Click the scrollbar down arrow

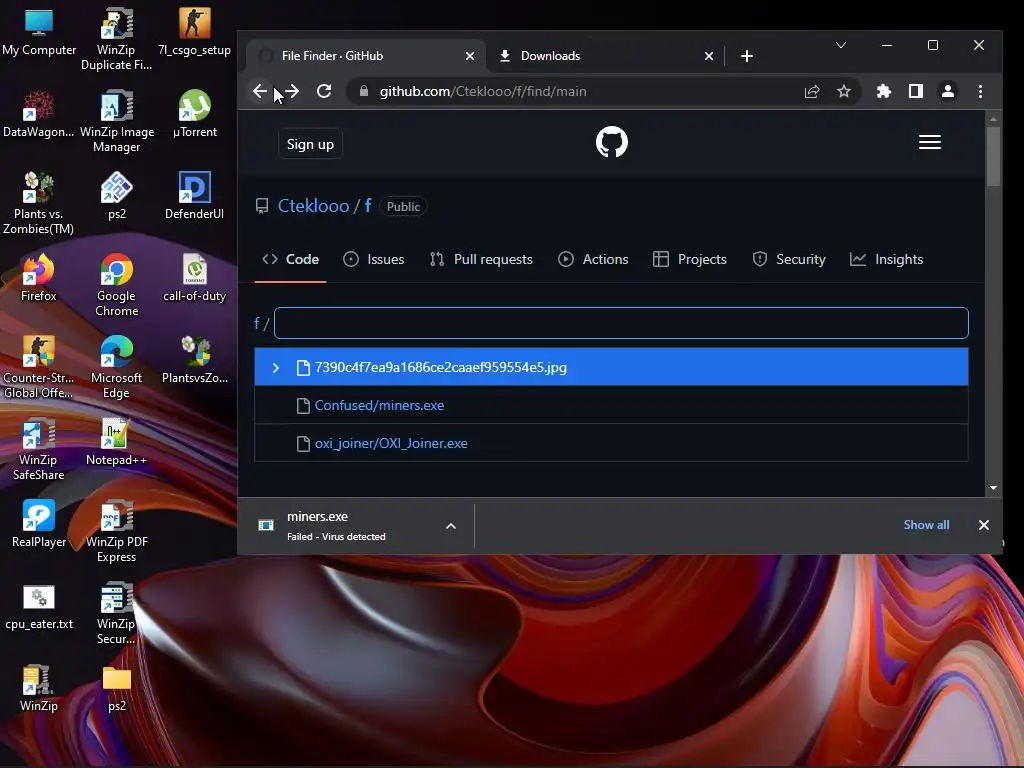tap(993, 488)
